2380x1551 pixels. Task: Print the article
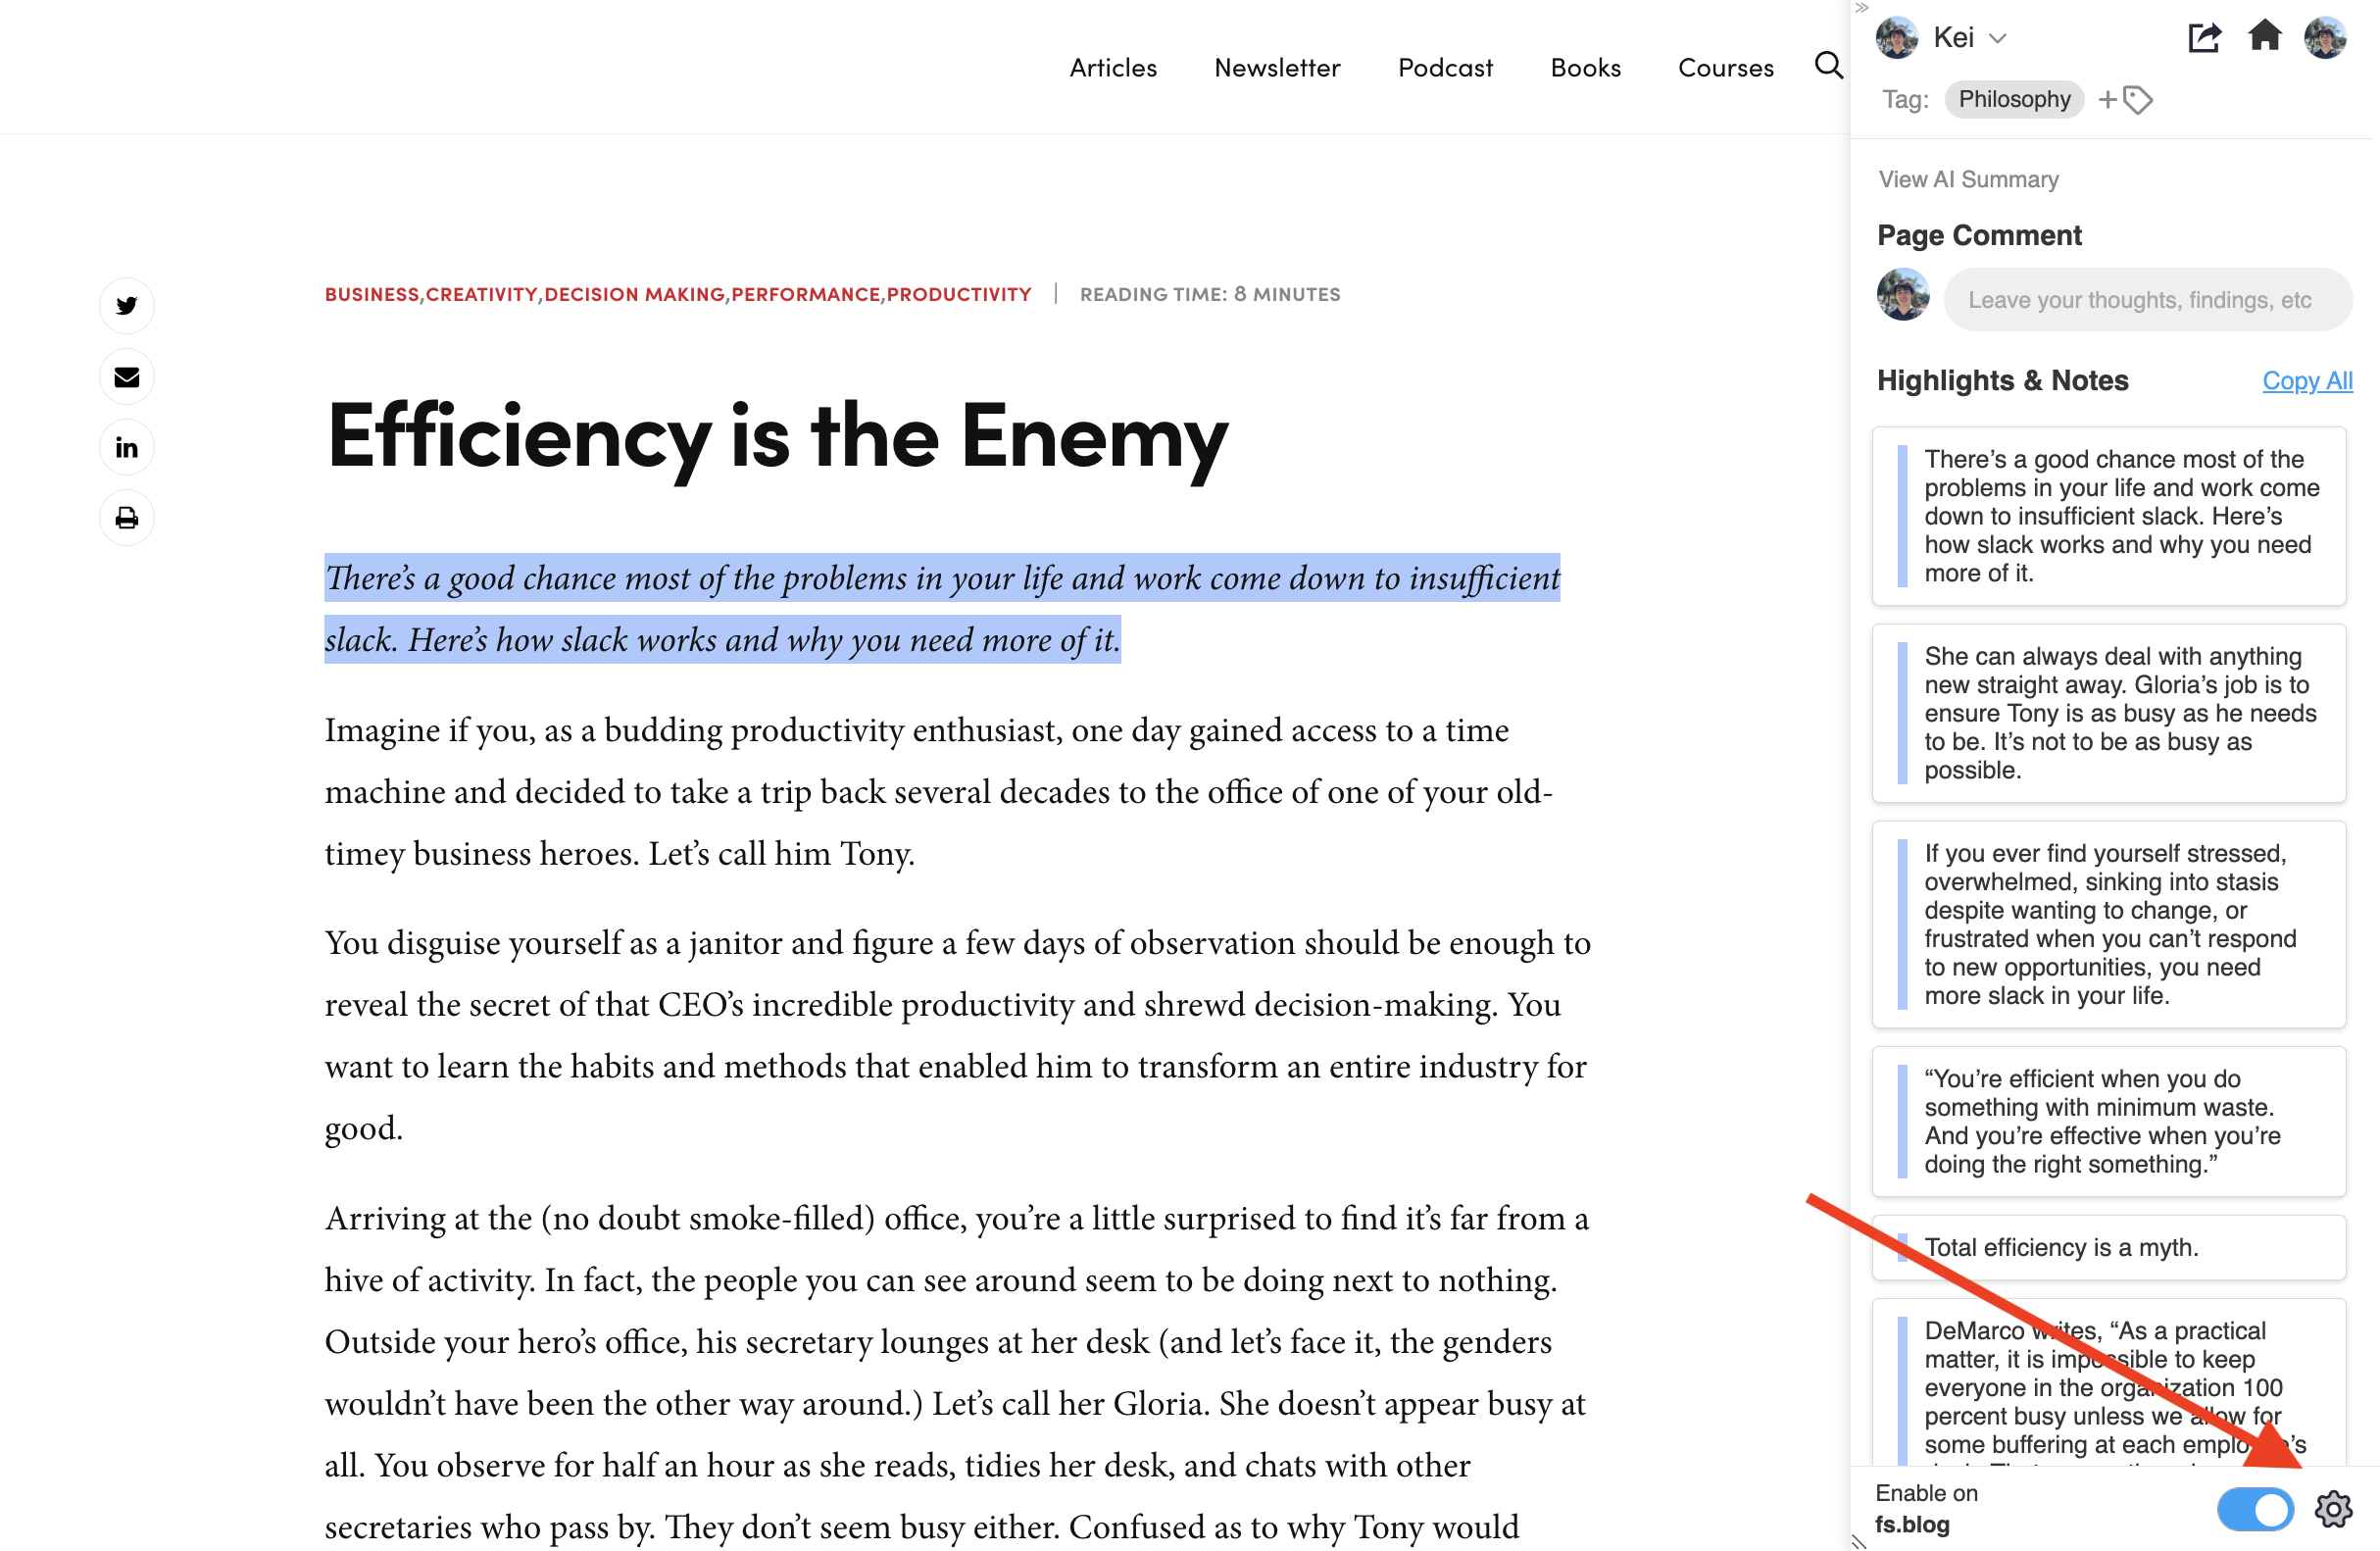point(126,518)
